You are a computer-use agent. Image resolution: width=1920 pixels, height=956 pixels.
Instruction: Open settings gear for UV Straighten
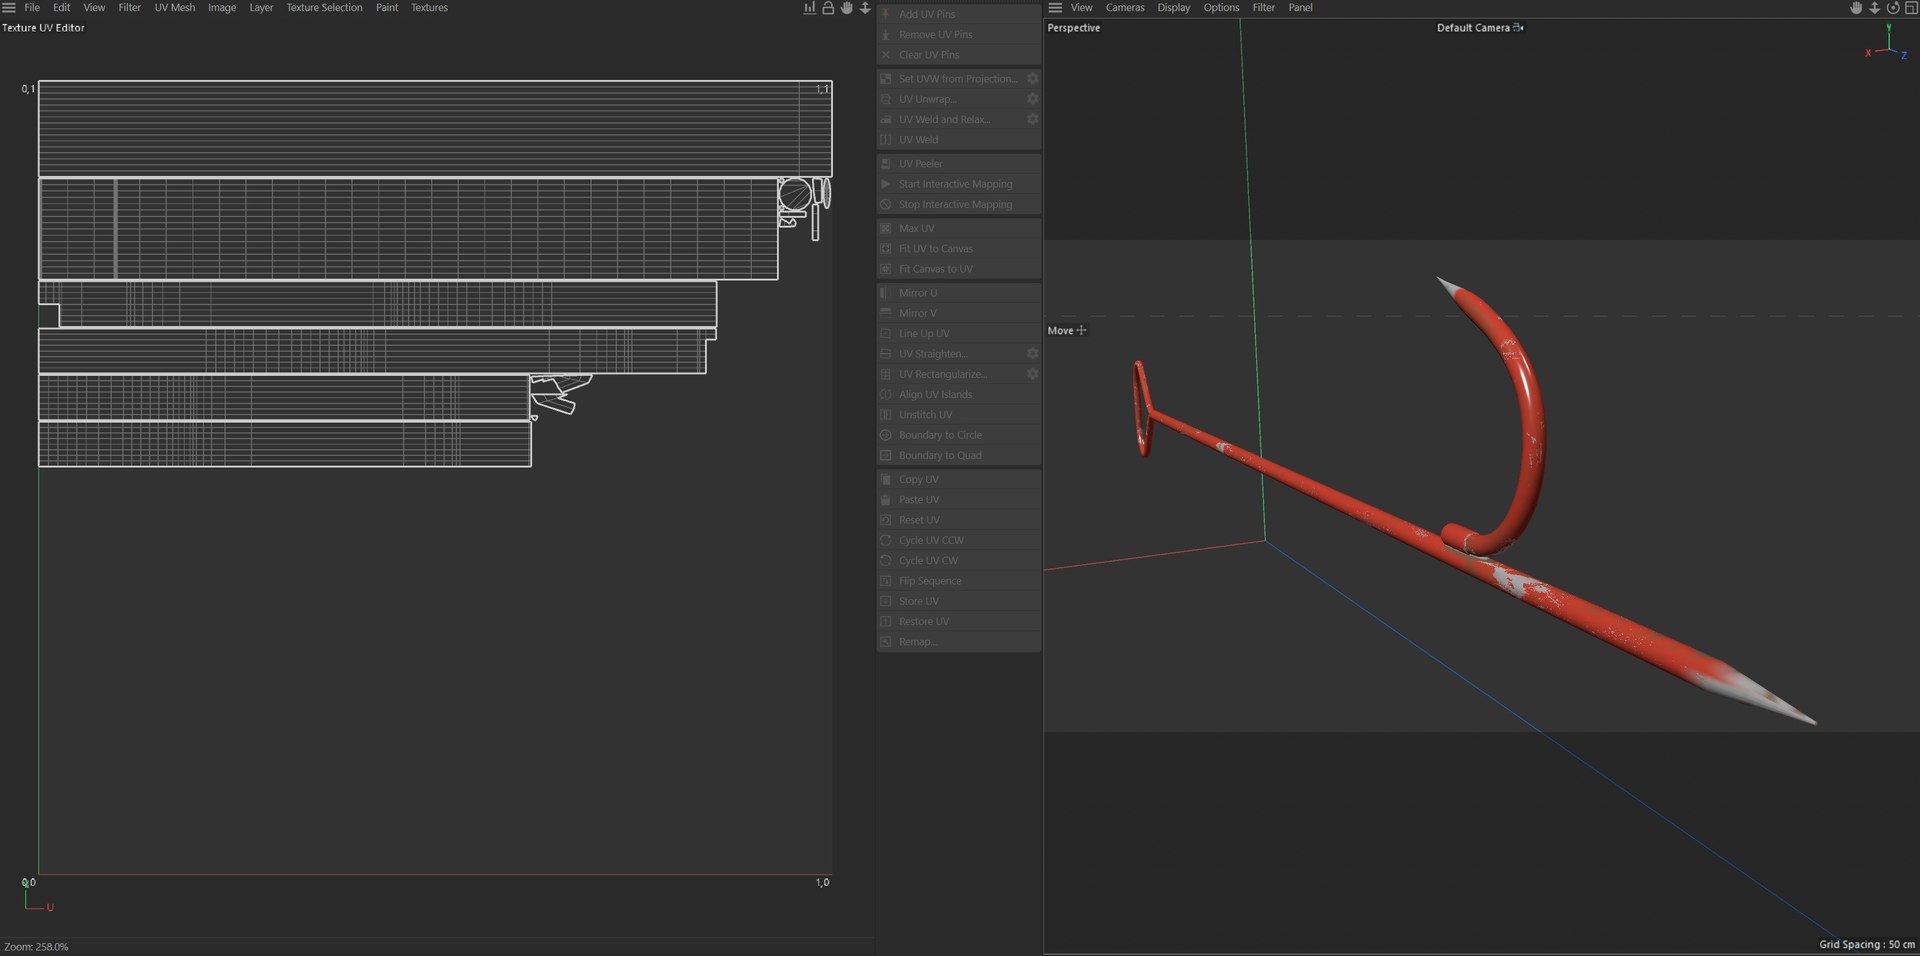(1033, 353)
